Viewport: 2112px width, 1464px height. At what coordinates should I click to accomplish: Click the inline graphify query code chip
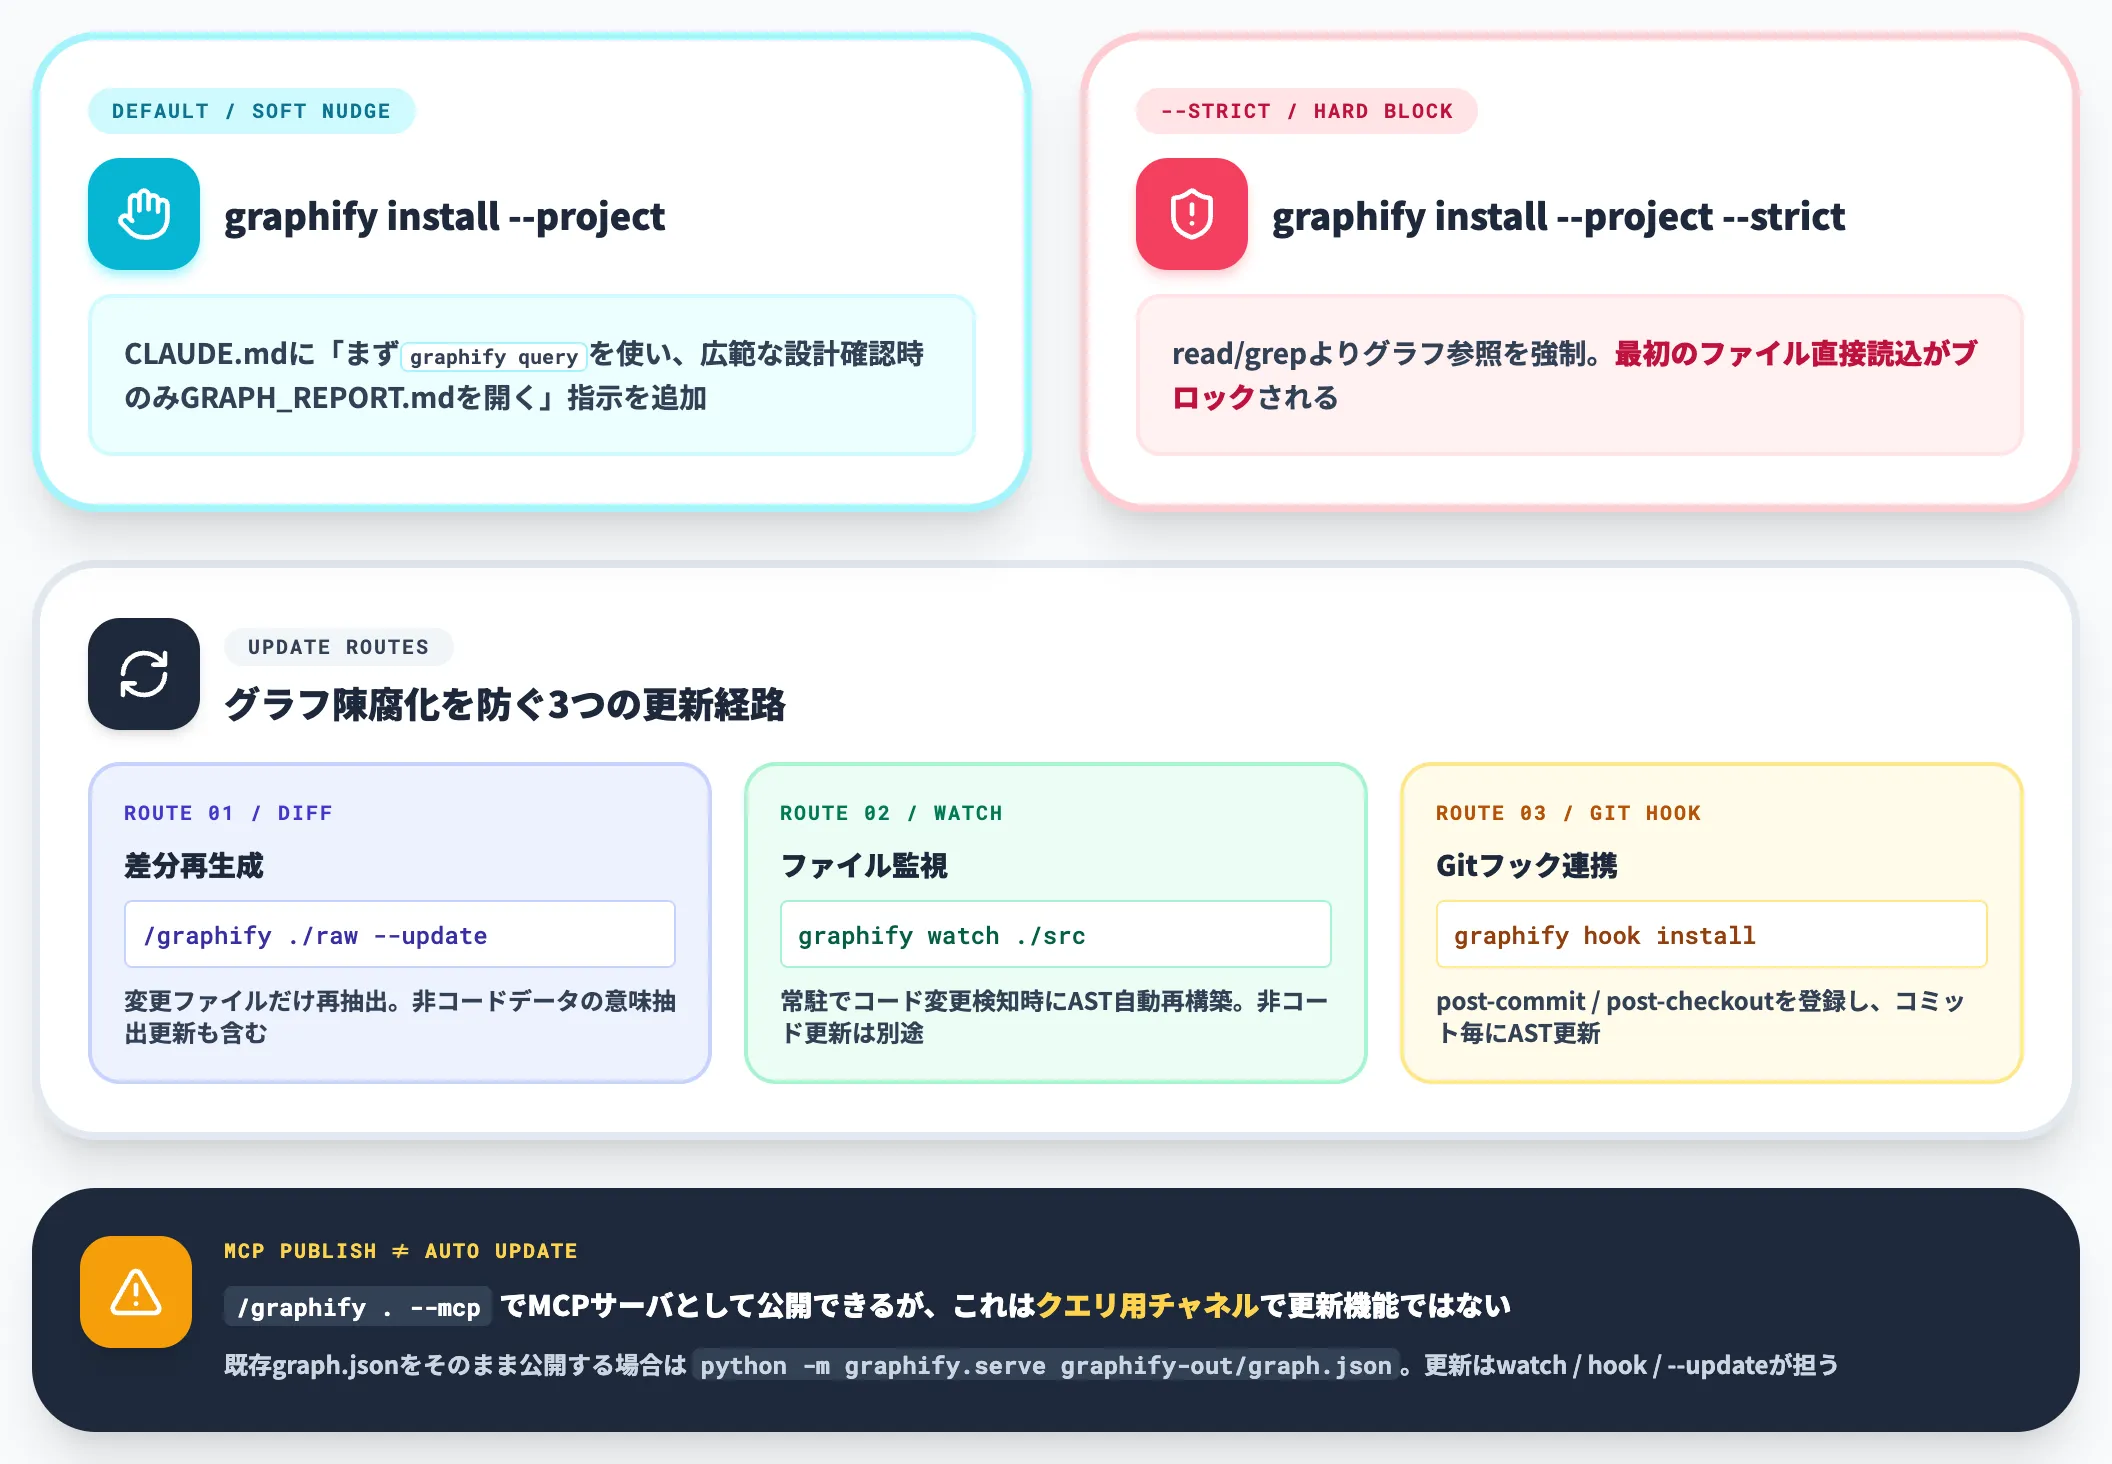[x=493, y=357]
